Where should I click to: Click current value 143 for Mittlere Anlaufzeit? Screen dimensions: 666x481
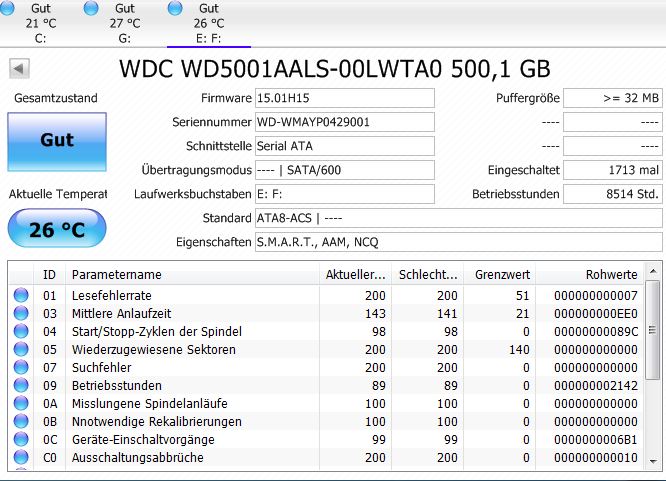click(375, 314)
